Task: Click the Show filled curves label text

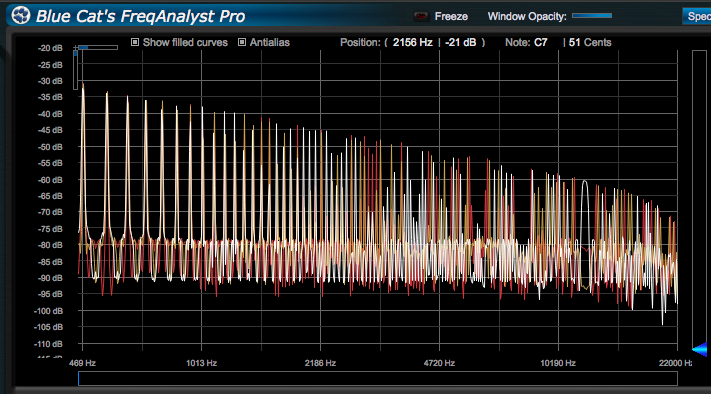Action: click(x=185, y=42)
